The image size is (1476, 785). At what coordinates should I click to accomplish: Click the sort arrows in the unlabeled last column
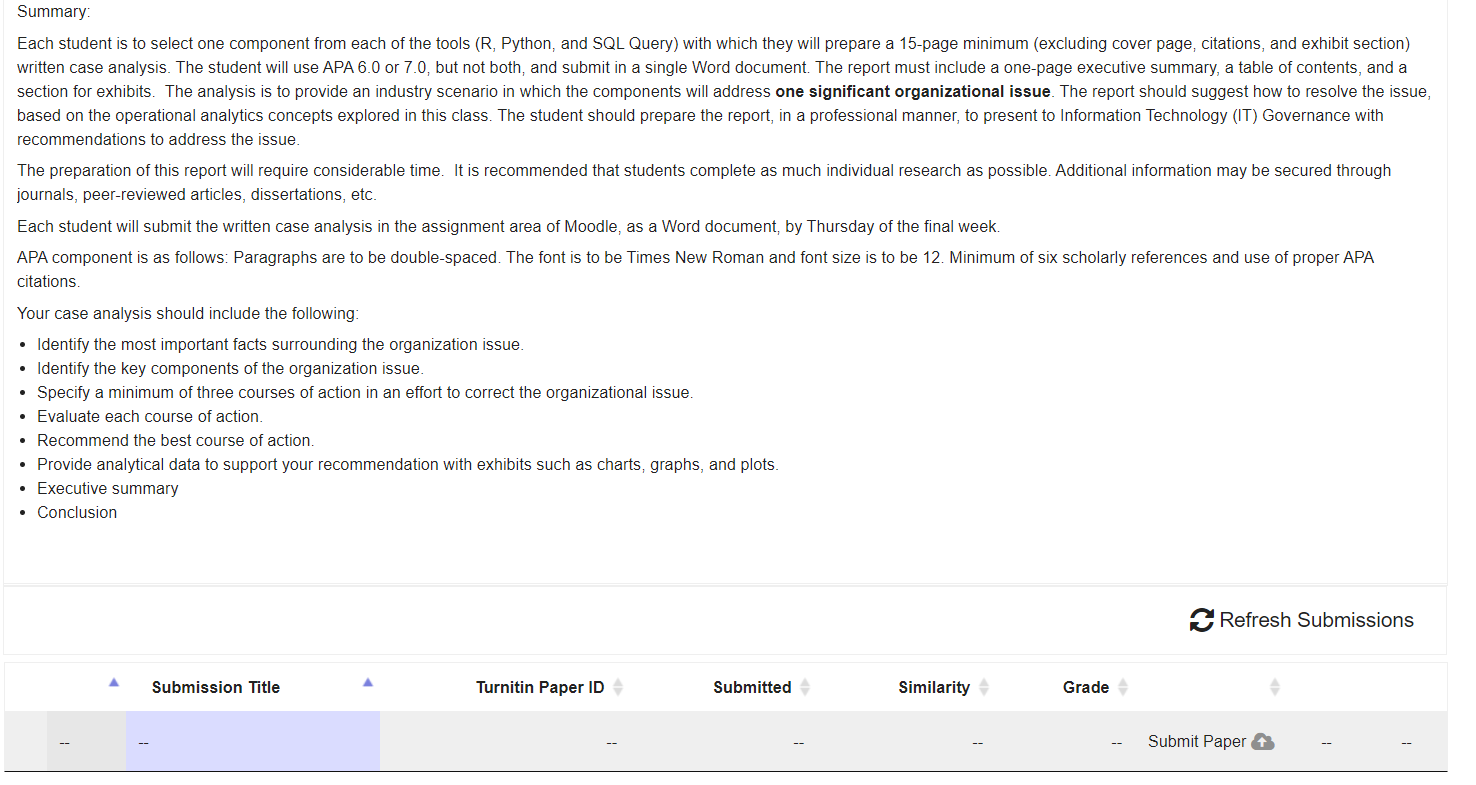pos(1274,687)
